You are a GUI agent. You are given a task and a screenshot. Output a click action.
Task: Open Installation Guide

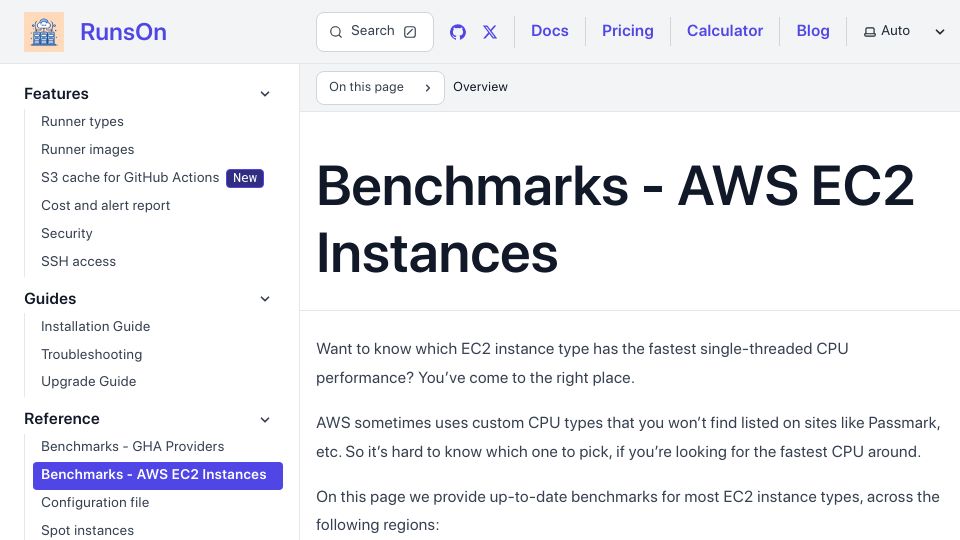[96, 326]
